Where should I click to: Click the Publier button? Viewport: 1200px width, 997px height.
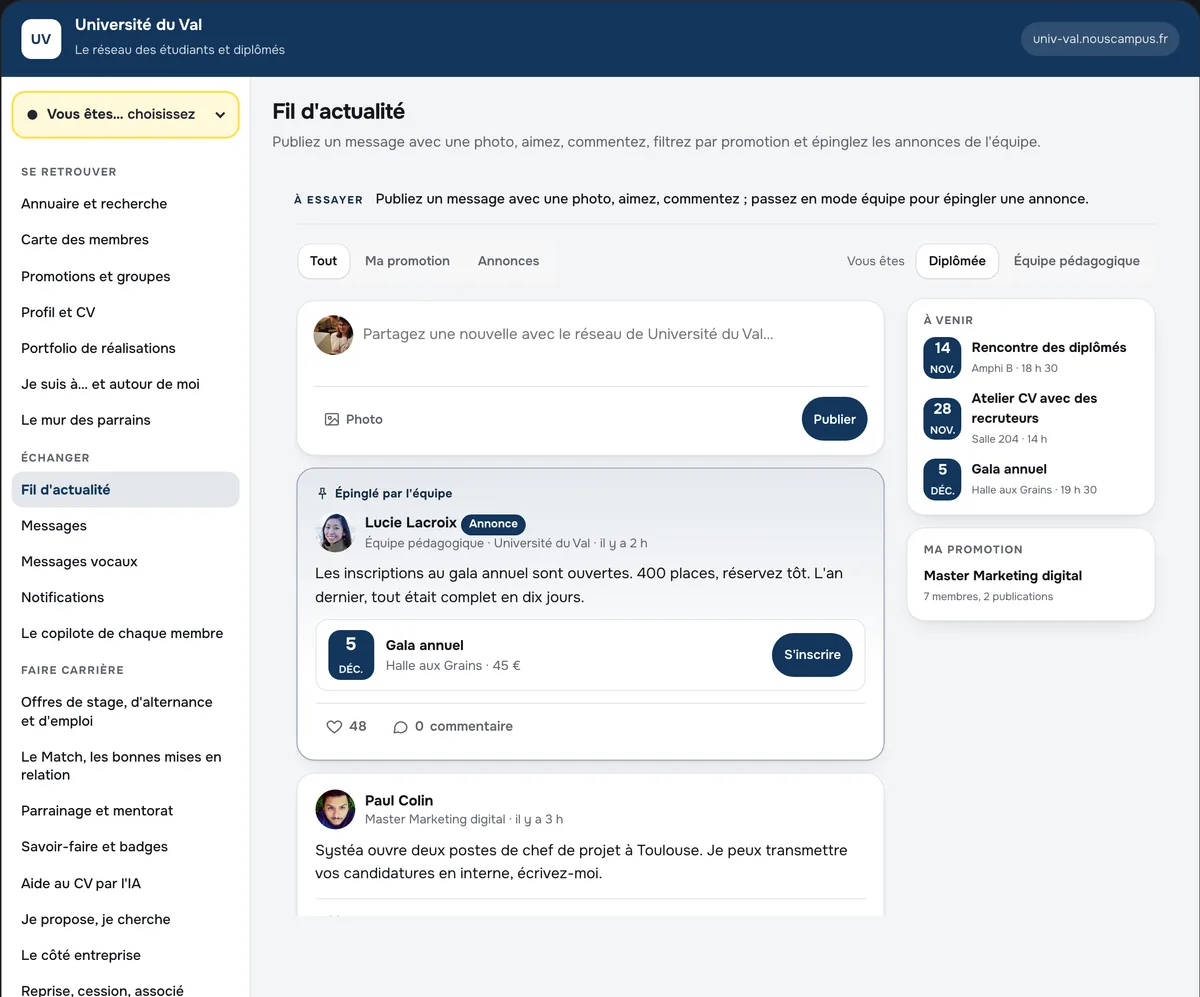(x=834, y=419)
